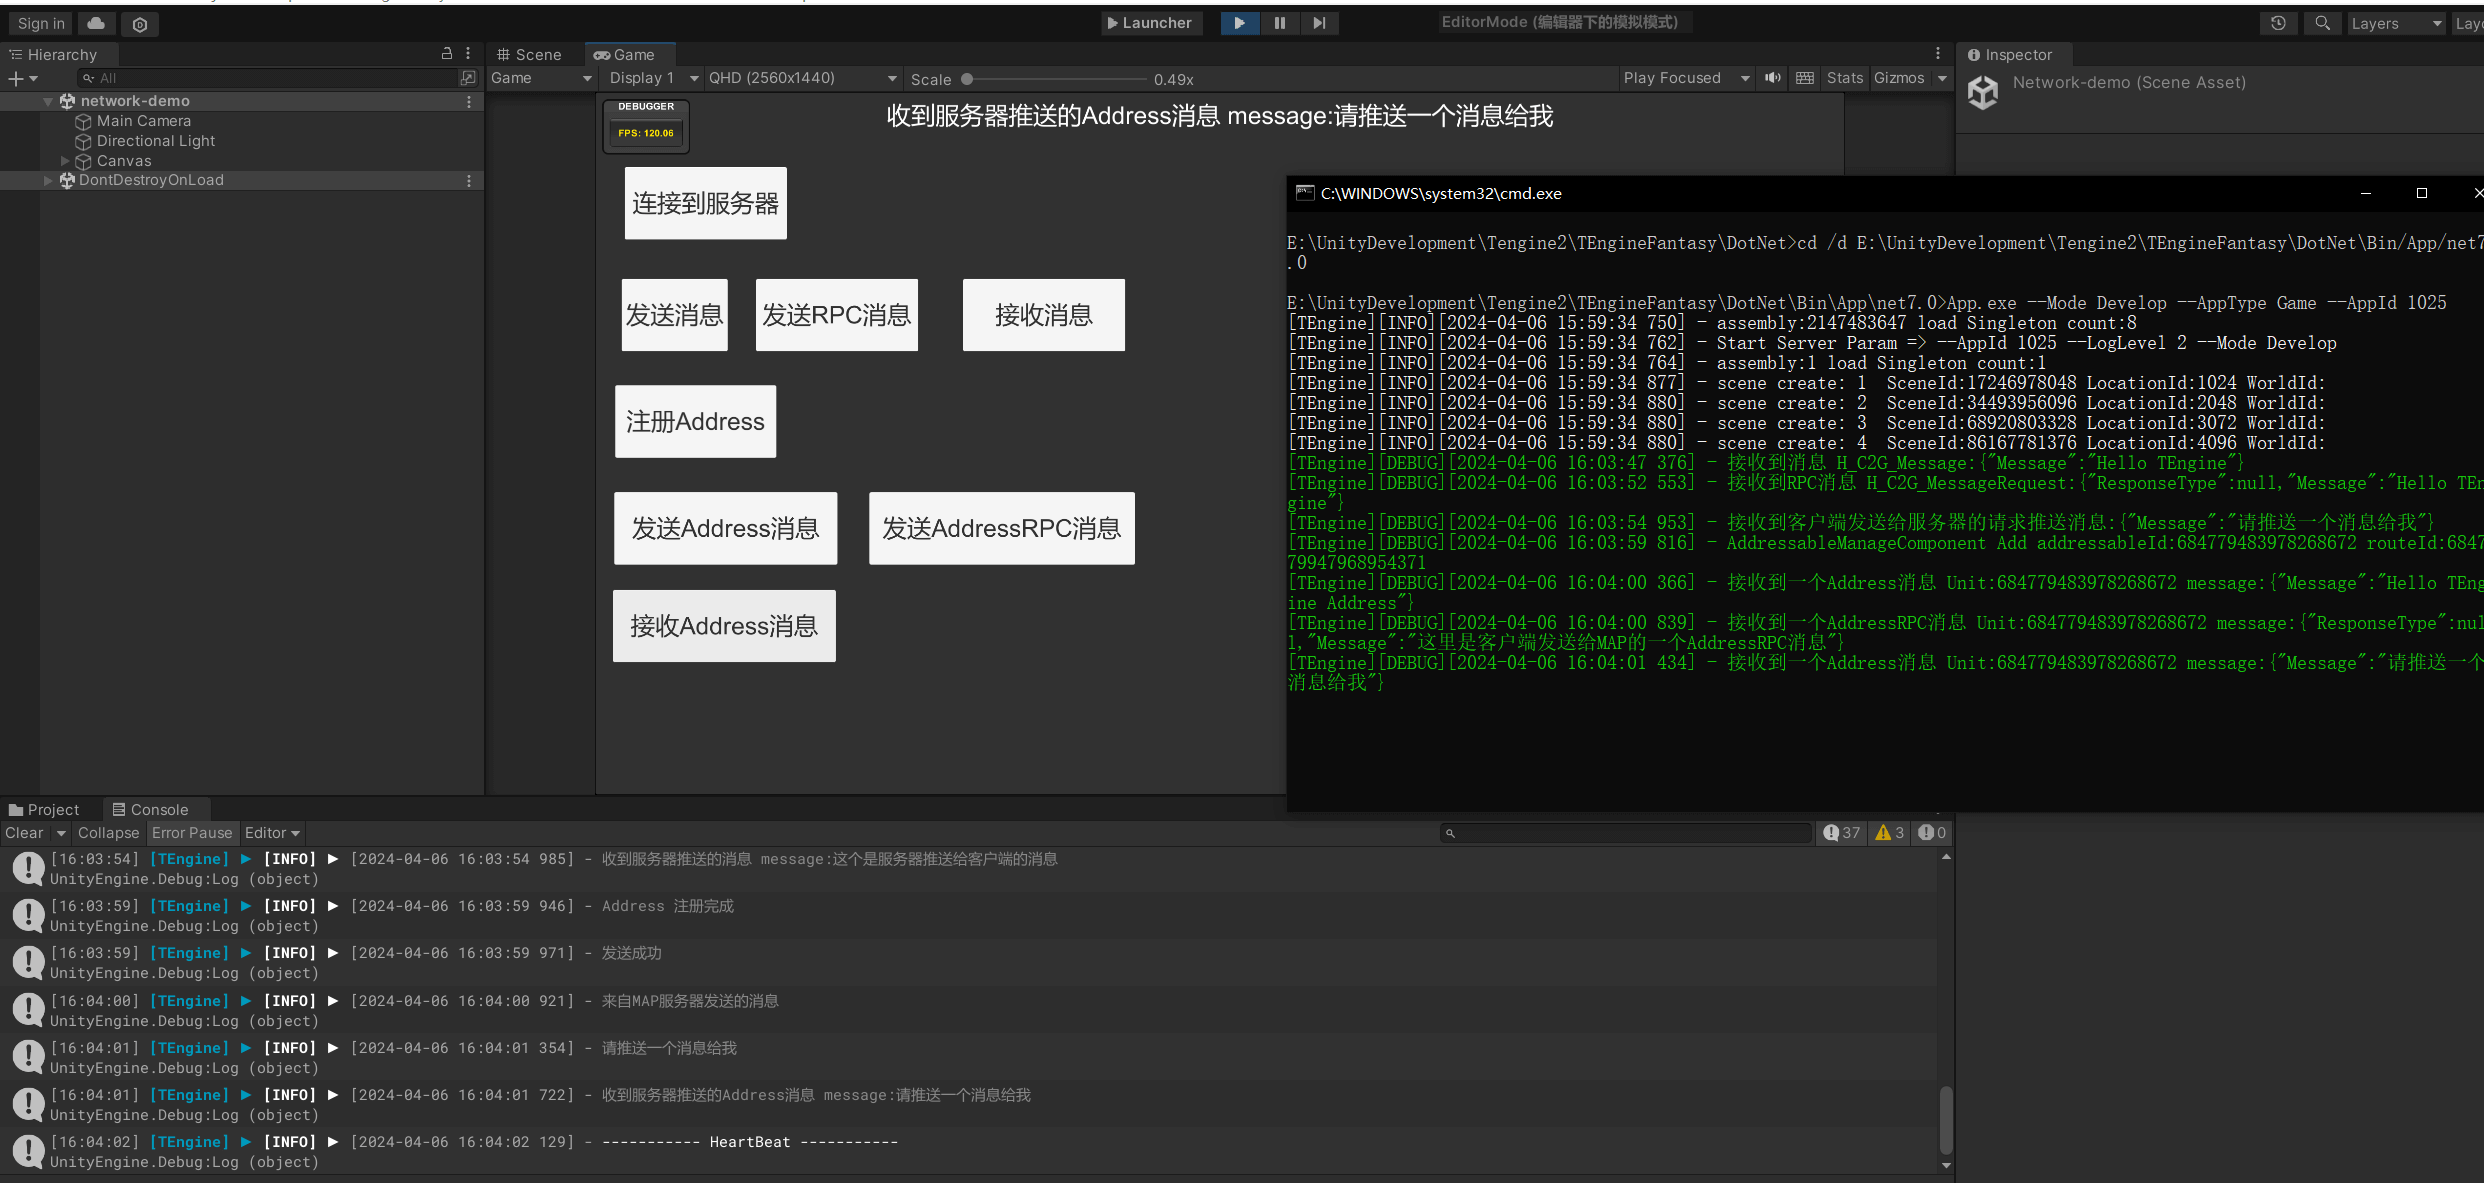Click the 发送AddressRPC消息 button
The height and width of the screenshot is (1183, 2484).
1002,528
